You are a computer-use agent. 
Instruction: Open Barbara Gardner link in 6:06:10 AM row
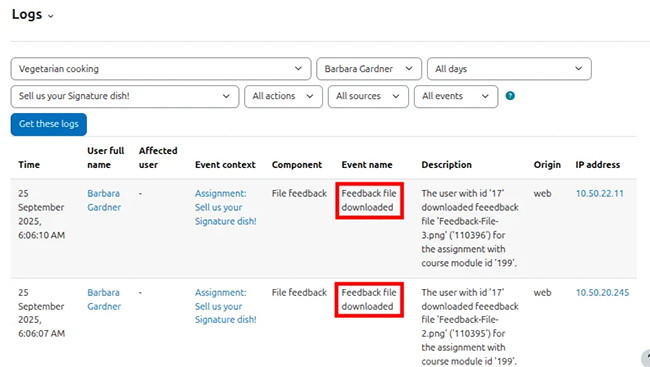click(104, 200)
